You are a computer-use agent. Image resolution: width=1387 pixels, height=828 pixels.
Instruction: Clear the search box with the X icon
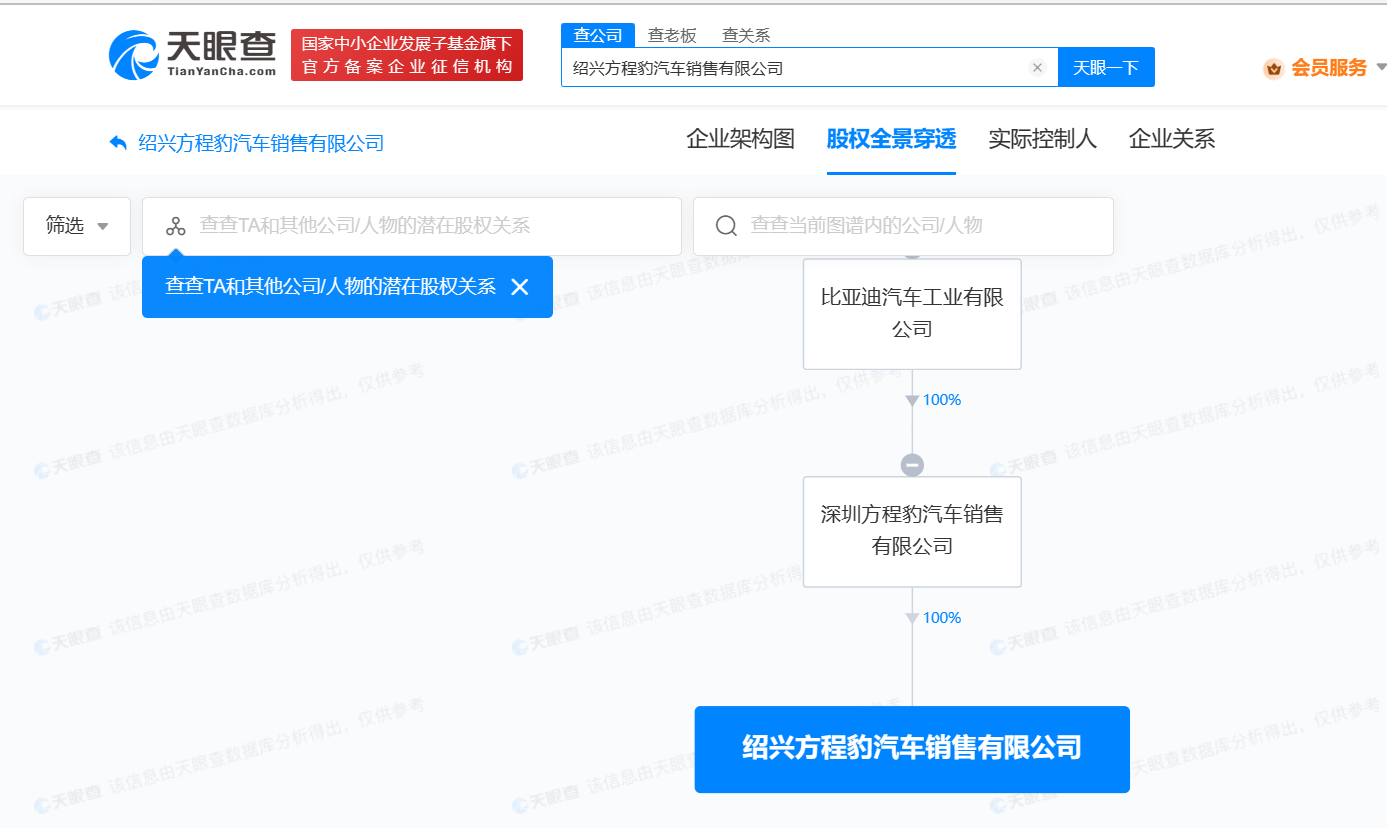[x=1037, y=68]
